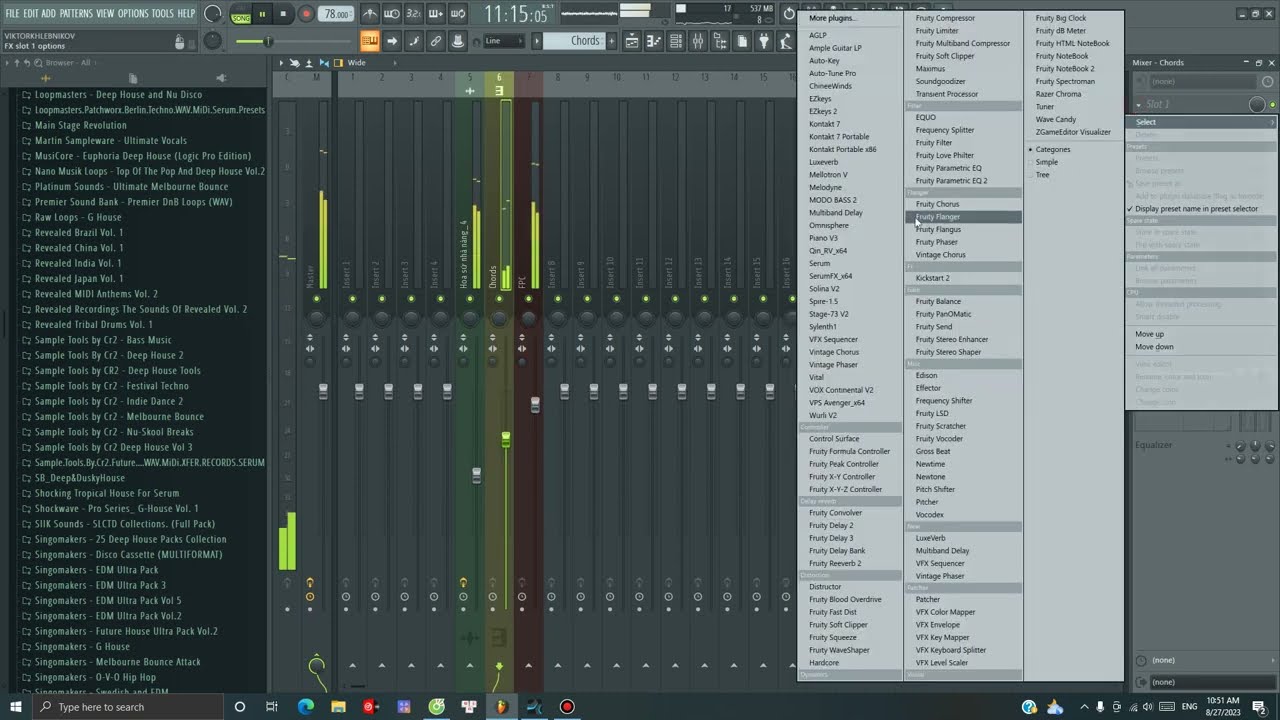This screenshot has height=720, width=1280.
Task: Open the plugin picker plug icon
Action: [x=764, y=41]
